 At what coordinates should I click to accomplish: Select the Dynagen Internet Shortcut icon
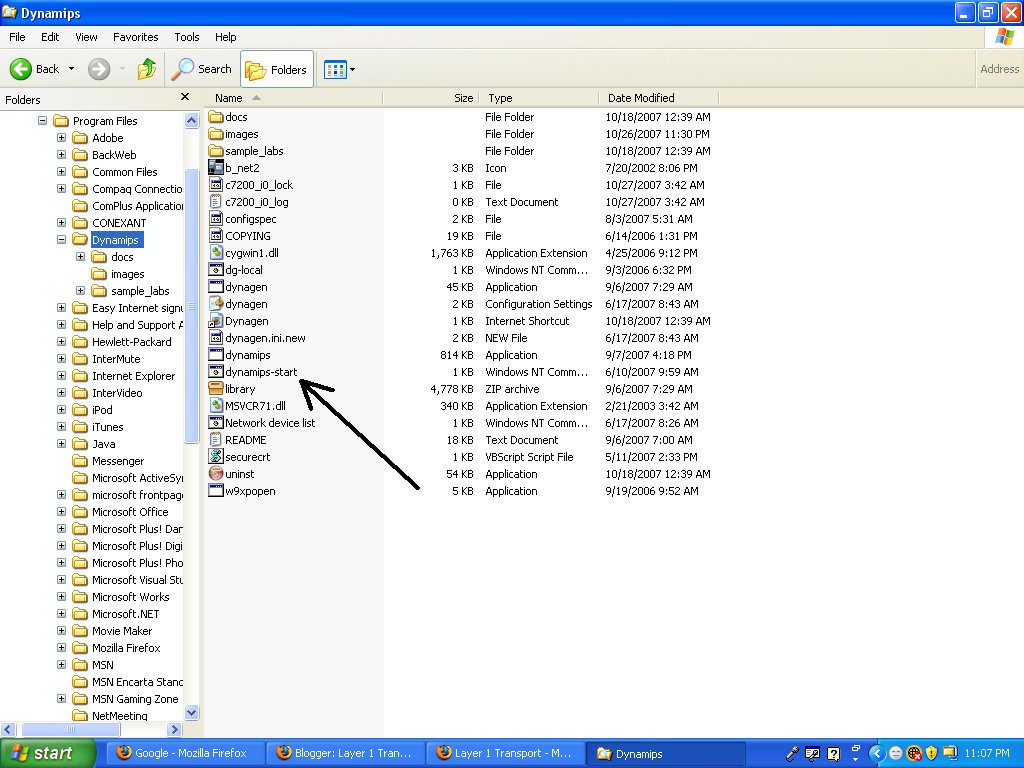pyautogui.click(x=216, y=321)
